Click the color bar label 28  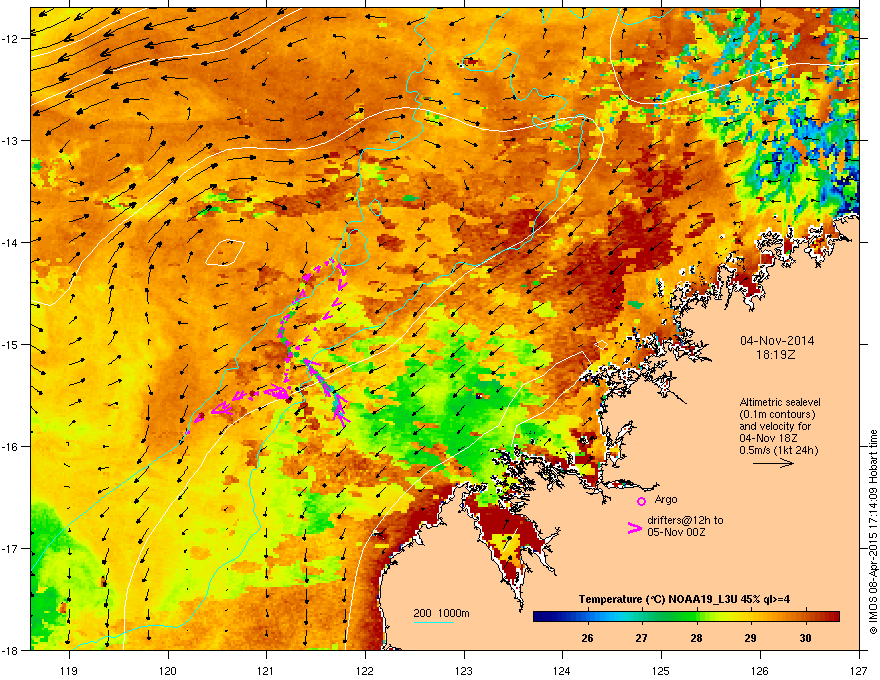(x=696, y=638)
